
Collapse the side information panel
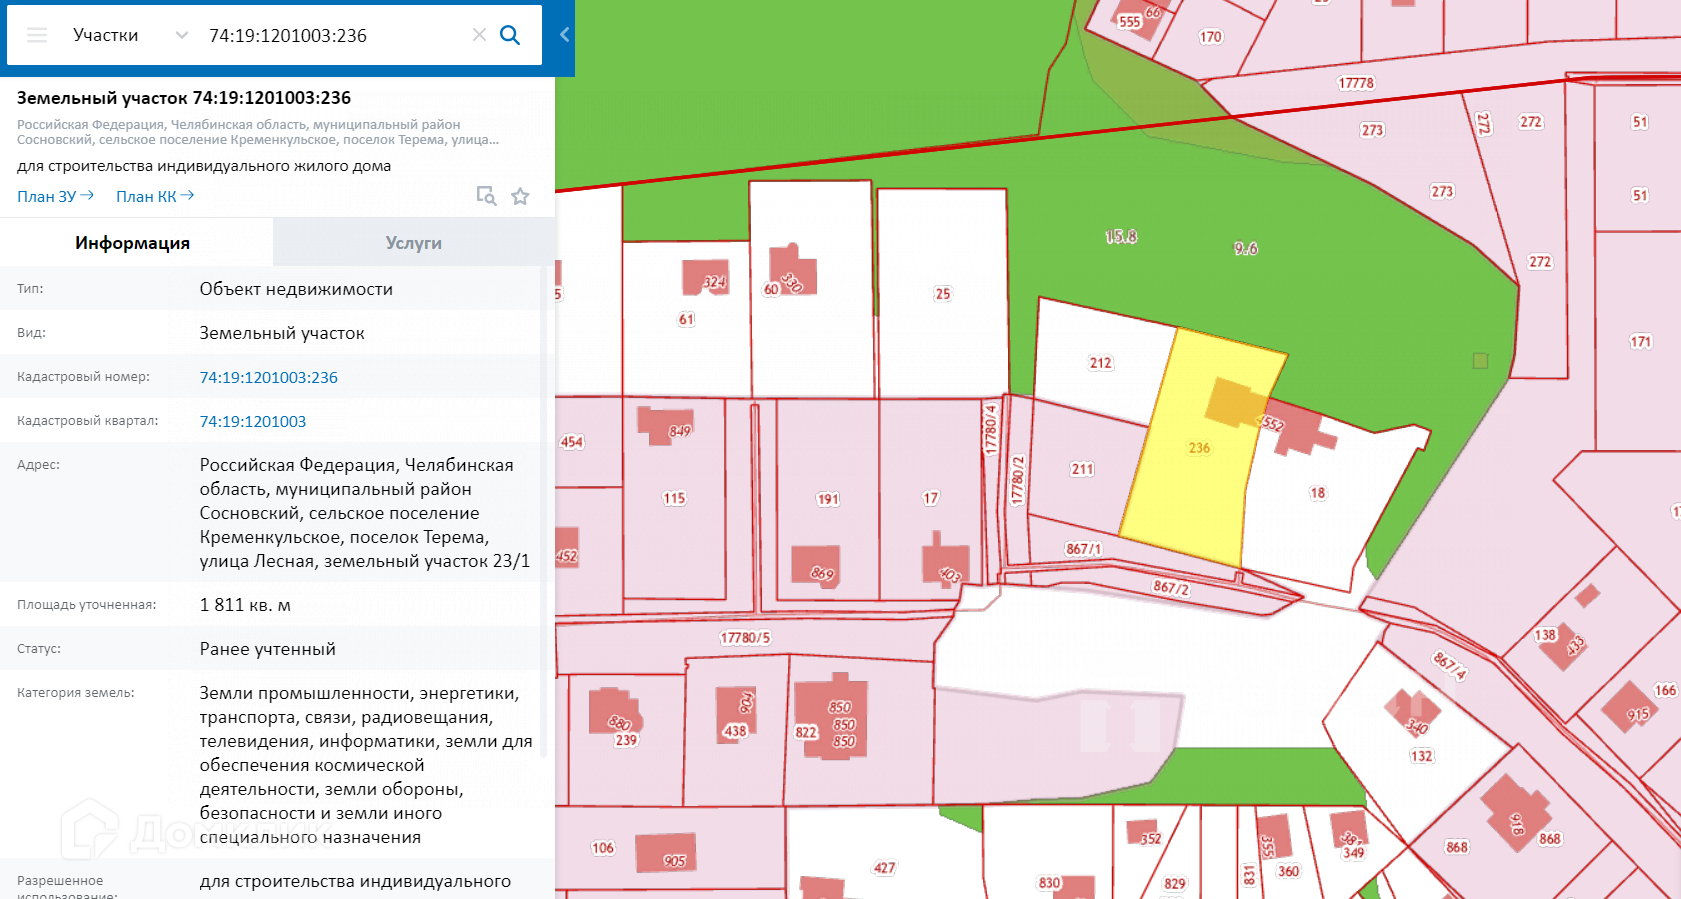564,35
